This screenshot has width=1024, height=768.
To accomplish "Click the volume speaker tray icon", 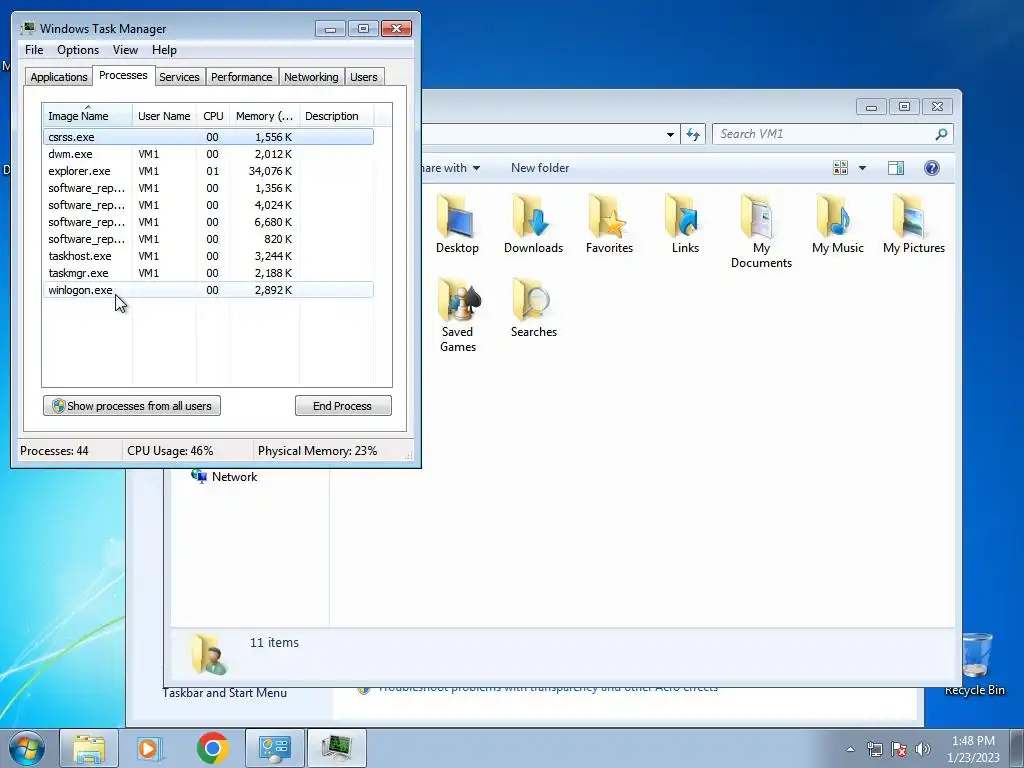I will coord(923,749).
